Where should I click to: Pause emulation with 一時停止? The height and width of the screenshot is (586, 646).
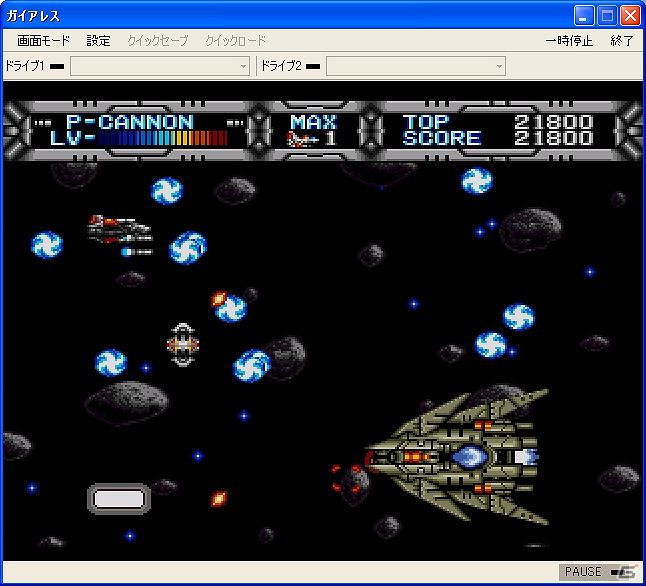tap(569, 40)
